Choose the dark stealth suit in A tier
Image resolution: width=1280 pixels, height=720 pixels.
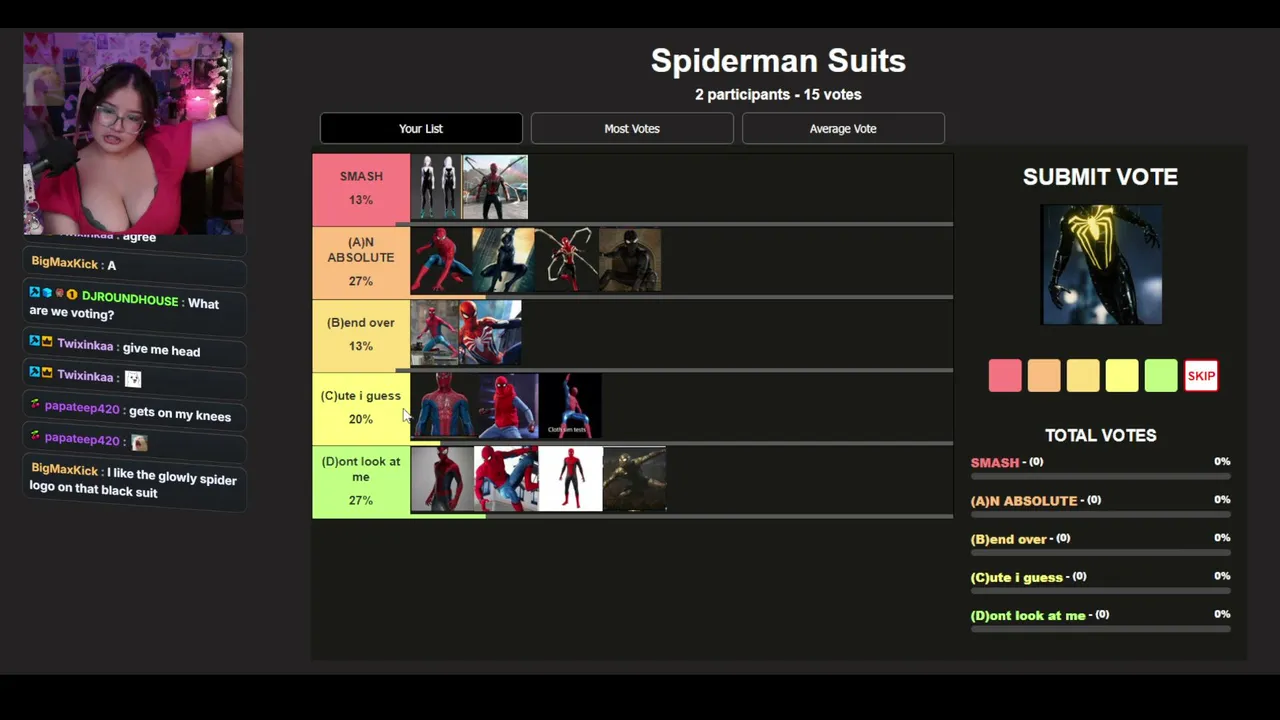click(630, 260)
